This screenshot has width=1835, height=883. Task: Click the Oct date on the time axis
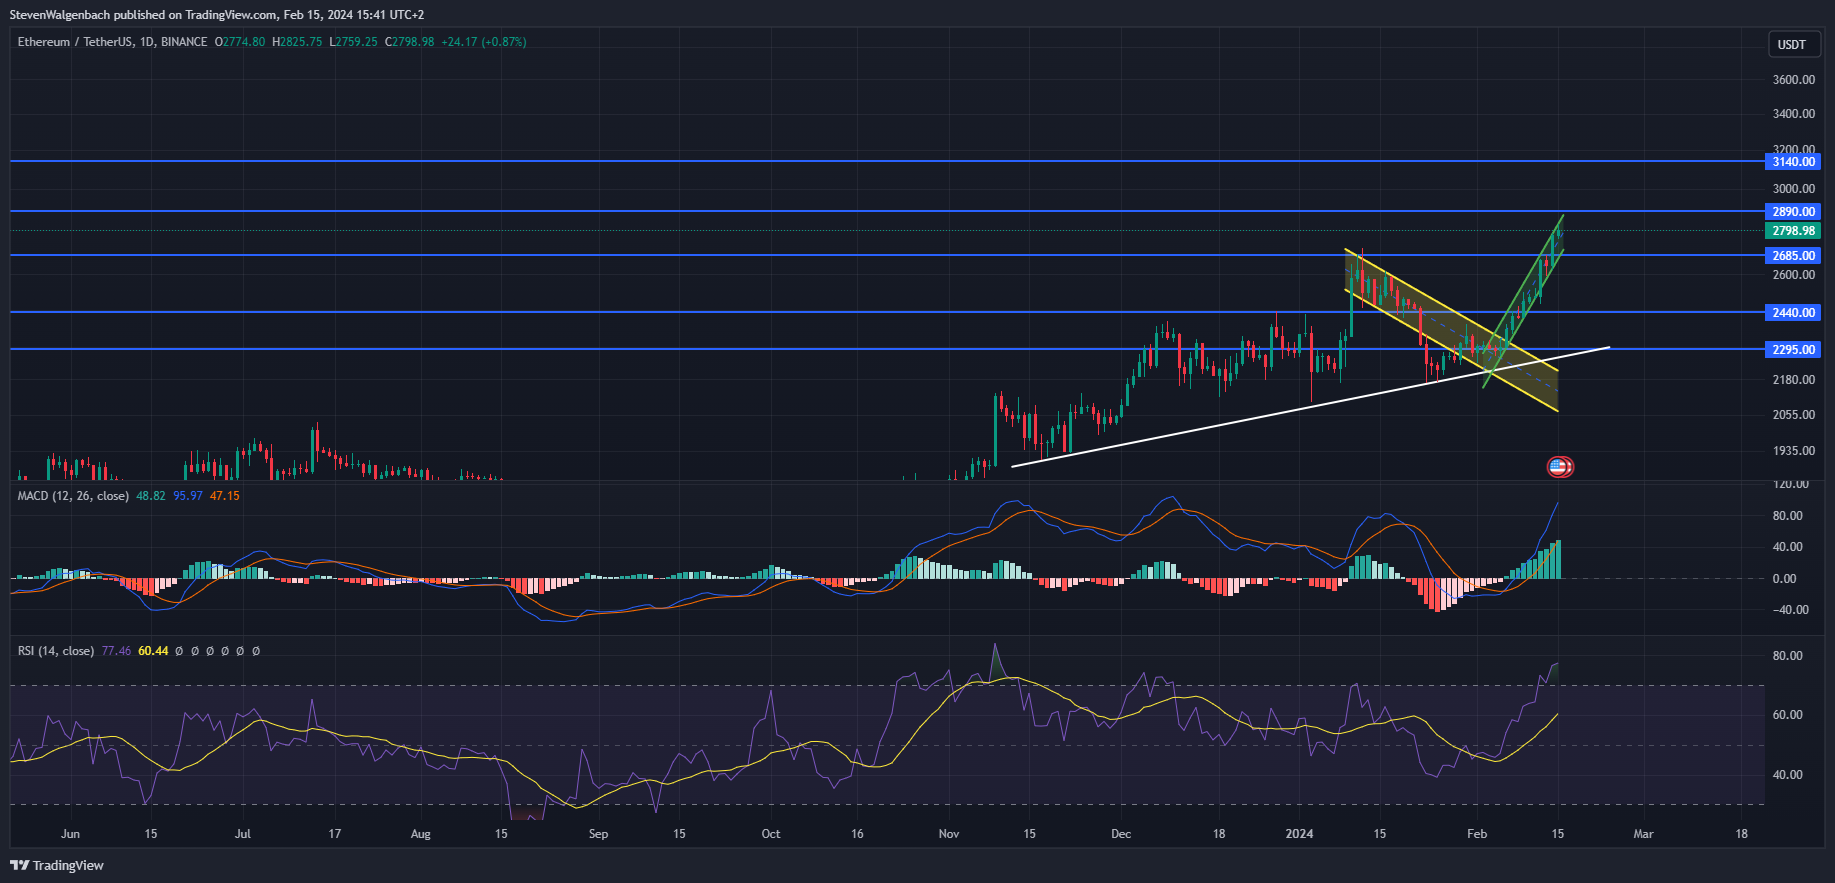coord(771,834)
